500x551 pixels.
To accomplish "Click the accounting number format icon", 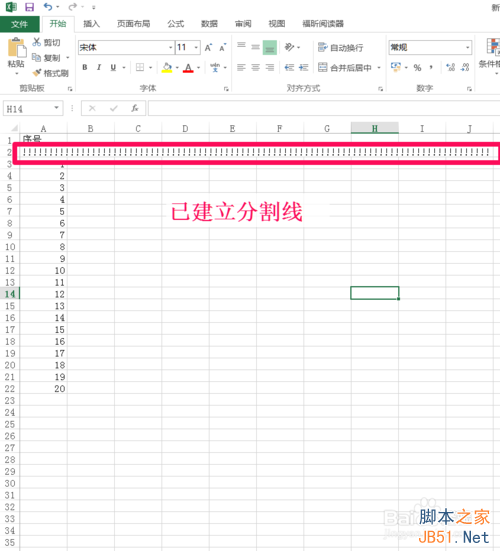I will coord(396,67).
